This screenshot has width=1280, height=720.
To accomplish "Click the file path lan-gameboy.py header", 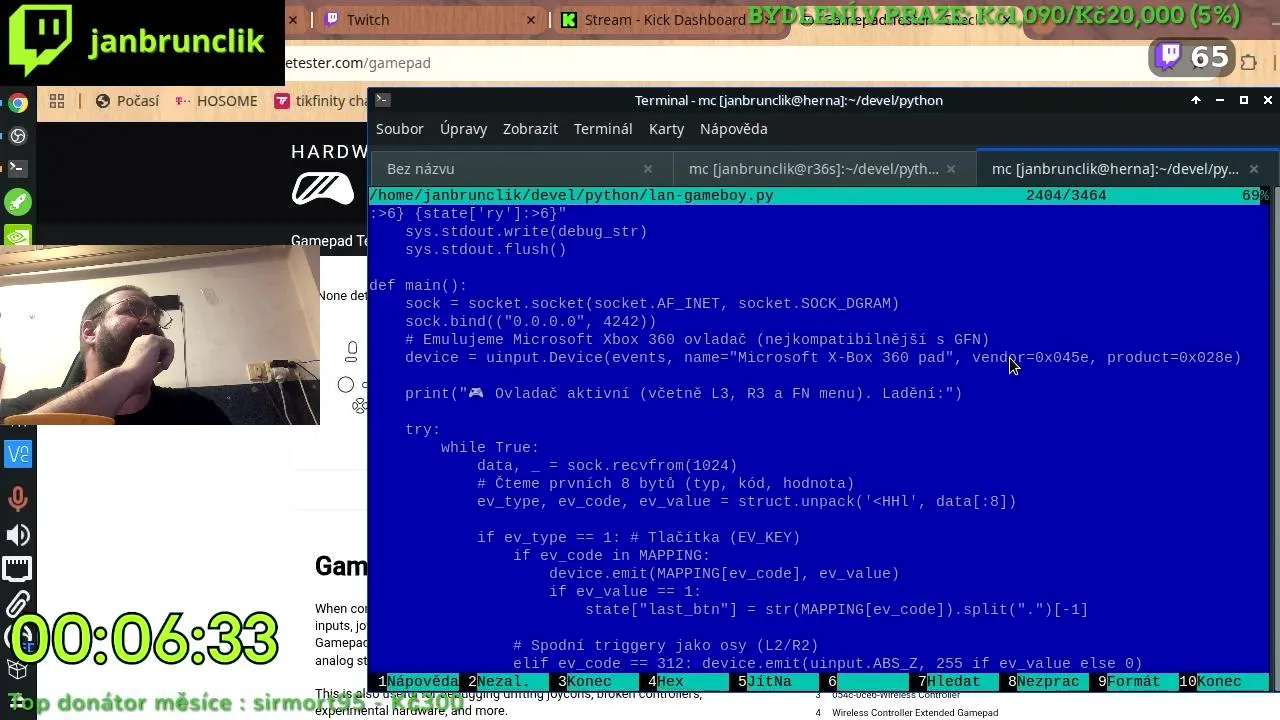I will point(571,195).
